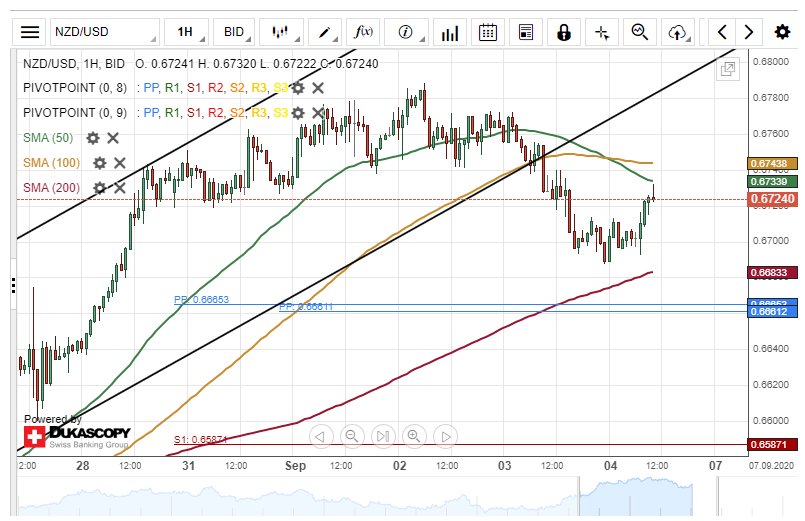805x521 pixels.
Task: Open chart settings gear in toolbar
Action: [782, 32]
